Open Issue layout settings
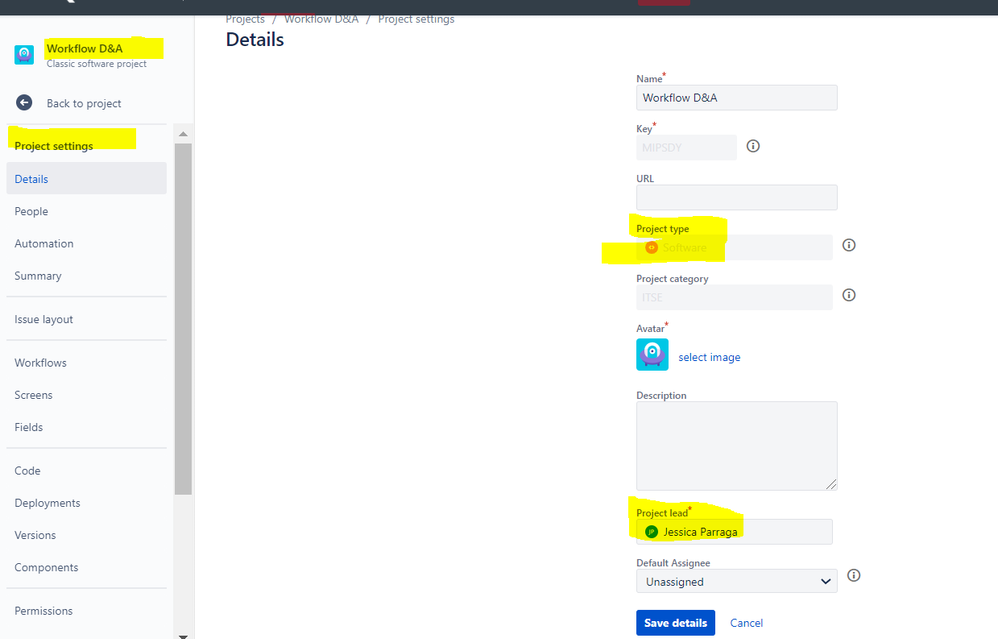This screenshot has height=639, width=998. click(x=44, y=319)
